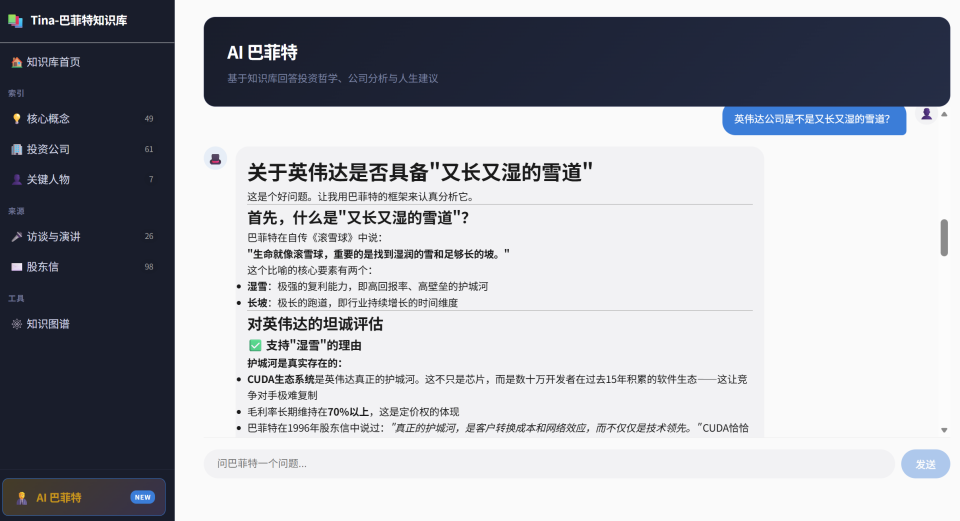Screen dimensions: 960x521
Task: Click the atom icon beside 知识图谱
Action: 17,324
